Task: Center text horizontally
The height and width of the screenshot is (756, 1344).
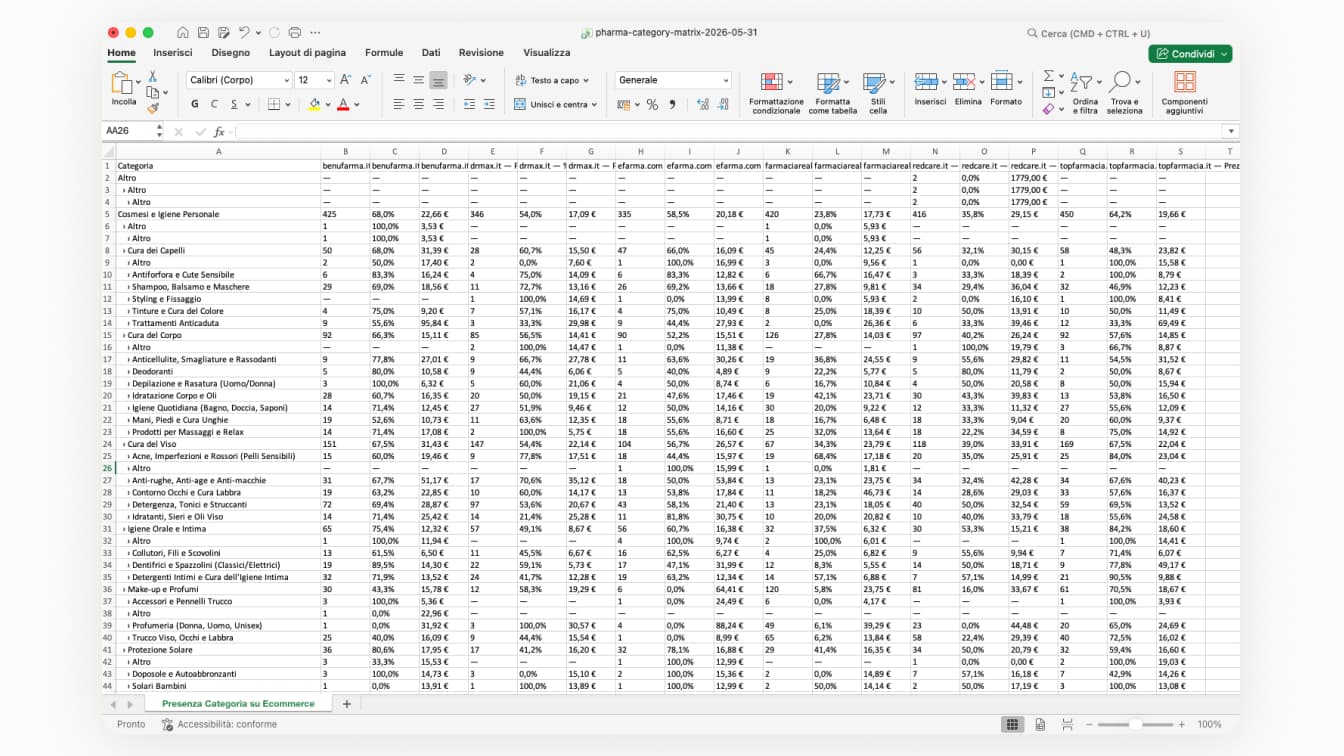Action: [418, 104]
